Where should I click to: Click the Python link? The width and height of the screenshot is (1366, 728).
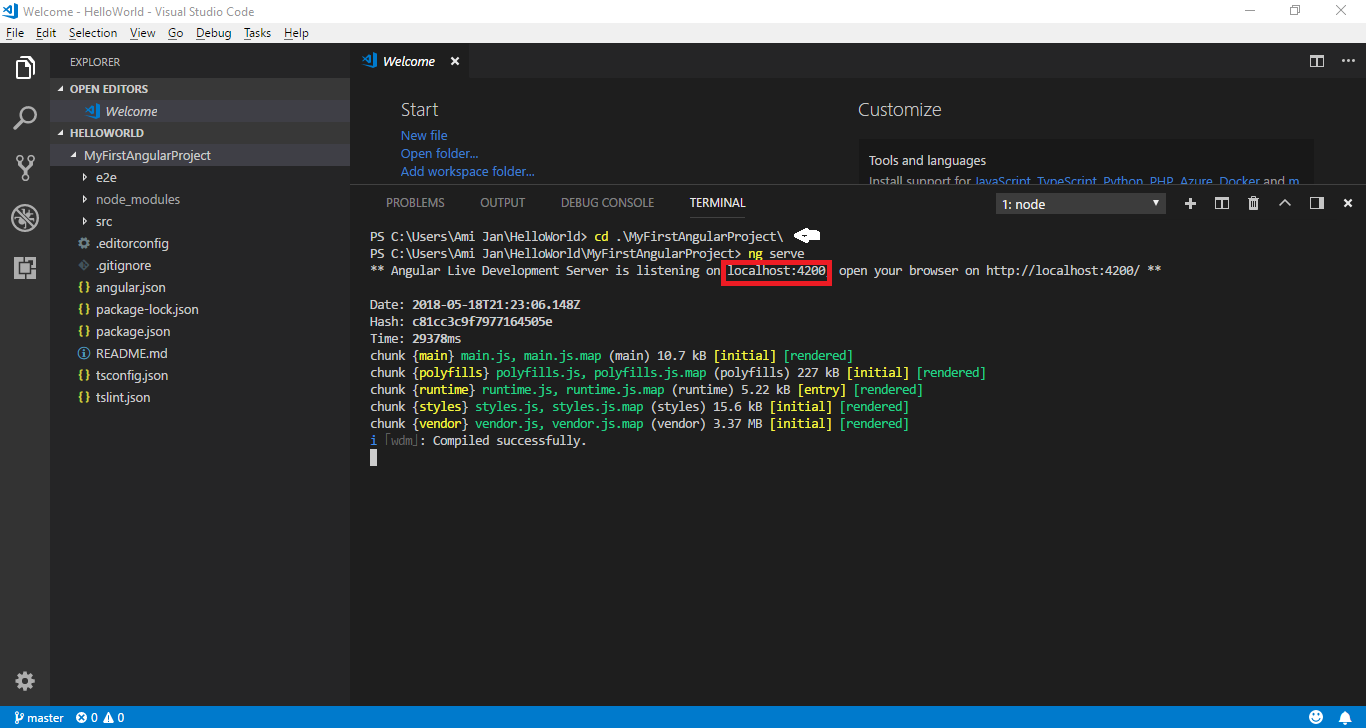point(1124,181)
